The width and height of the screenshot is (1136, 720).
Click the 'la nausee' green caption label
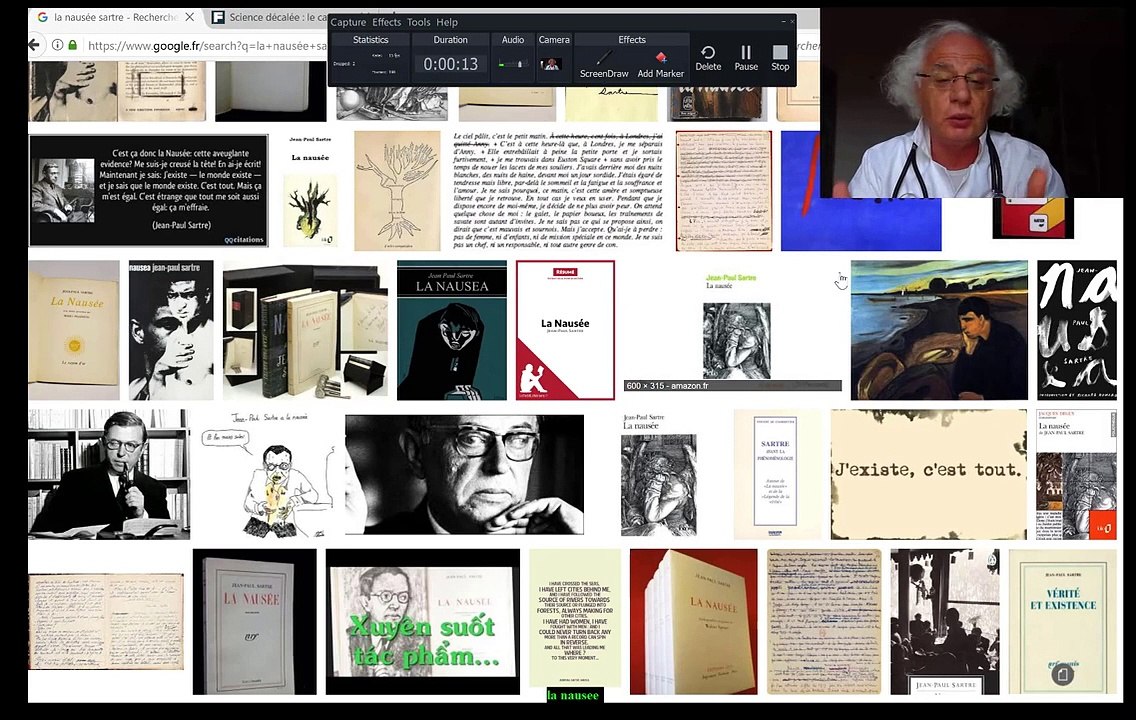[573, 695]
